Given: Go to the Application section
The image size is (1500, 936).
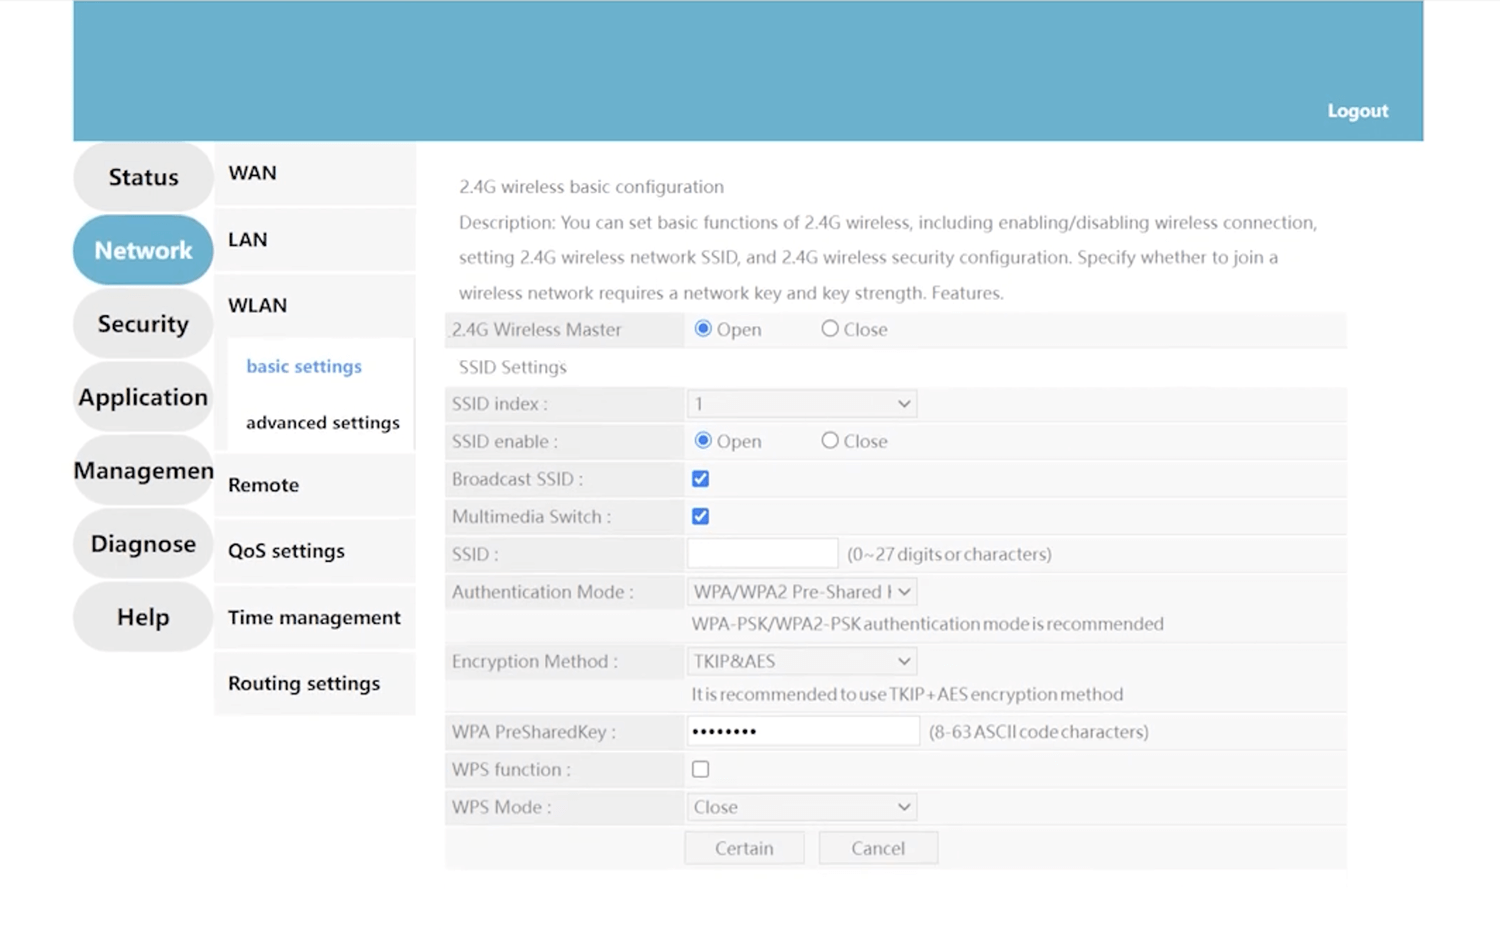Looking at the screenshot, I should coord(143,397).
